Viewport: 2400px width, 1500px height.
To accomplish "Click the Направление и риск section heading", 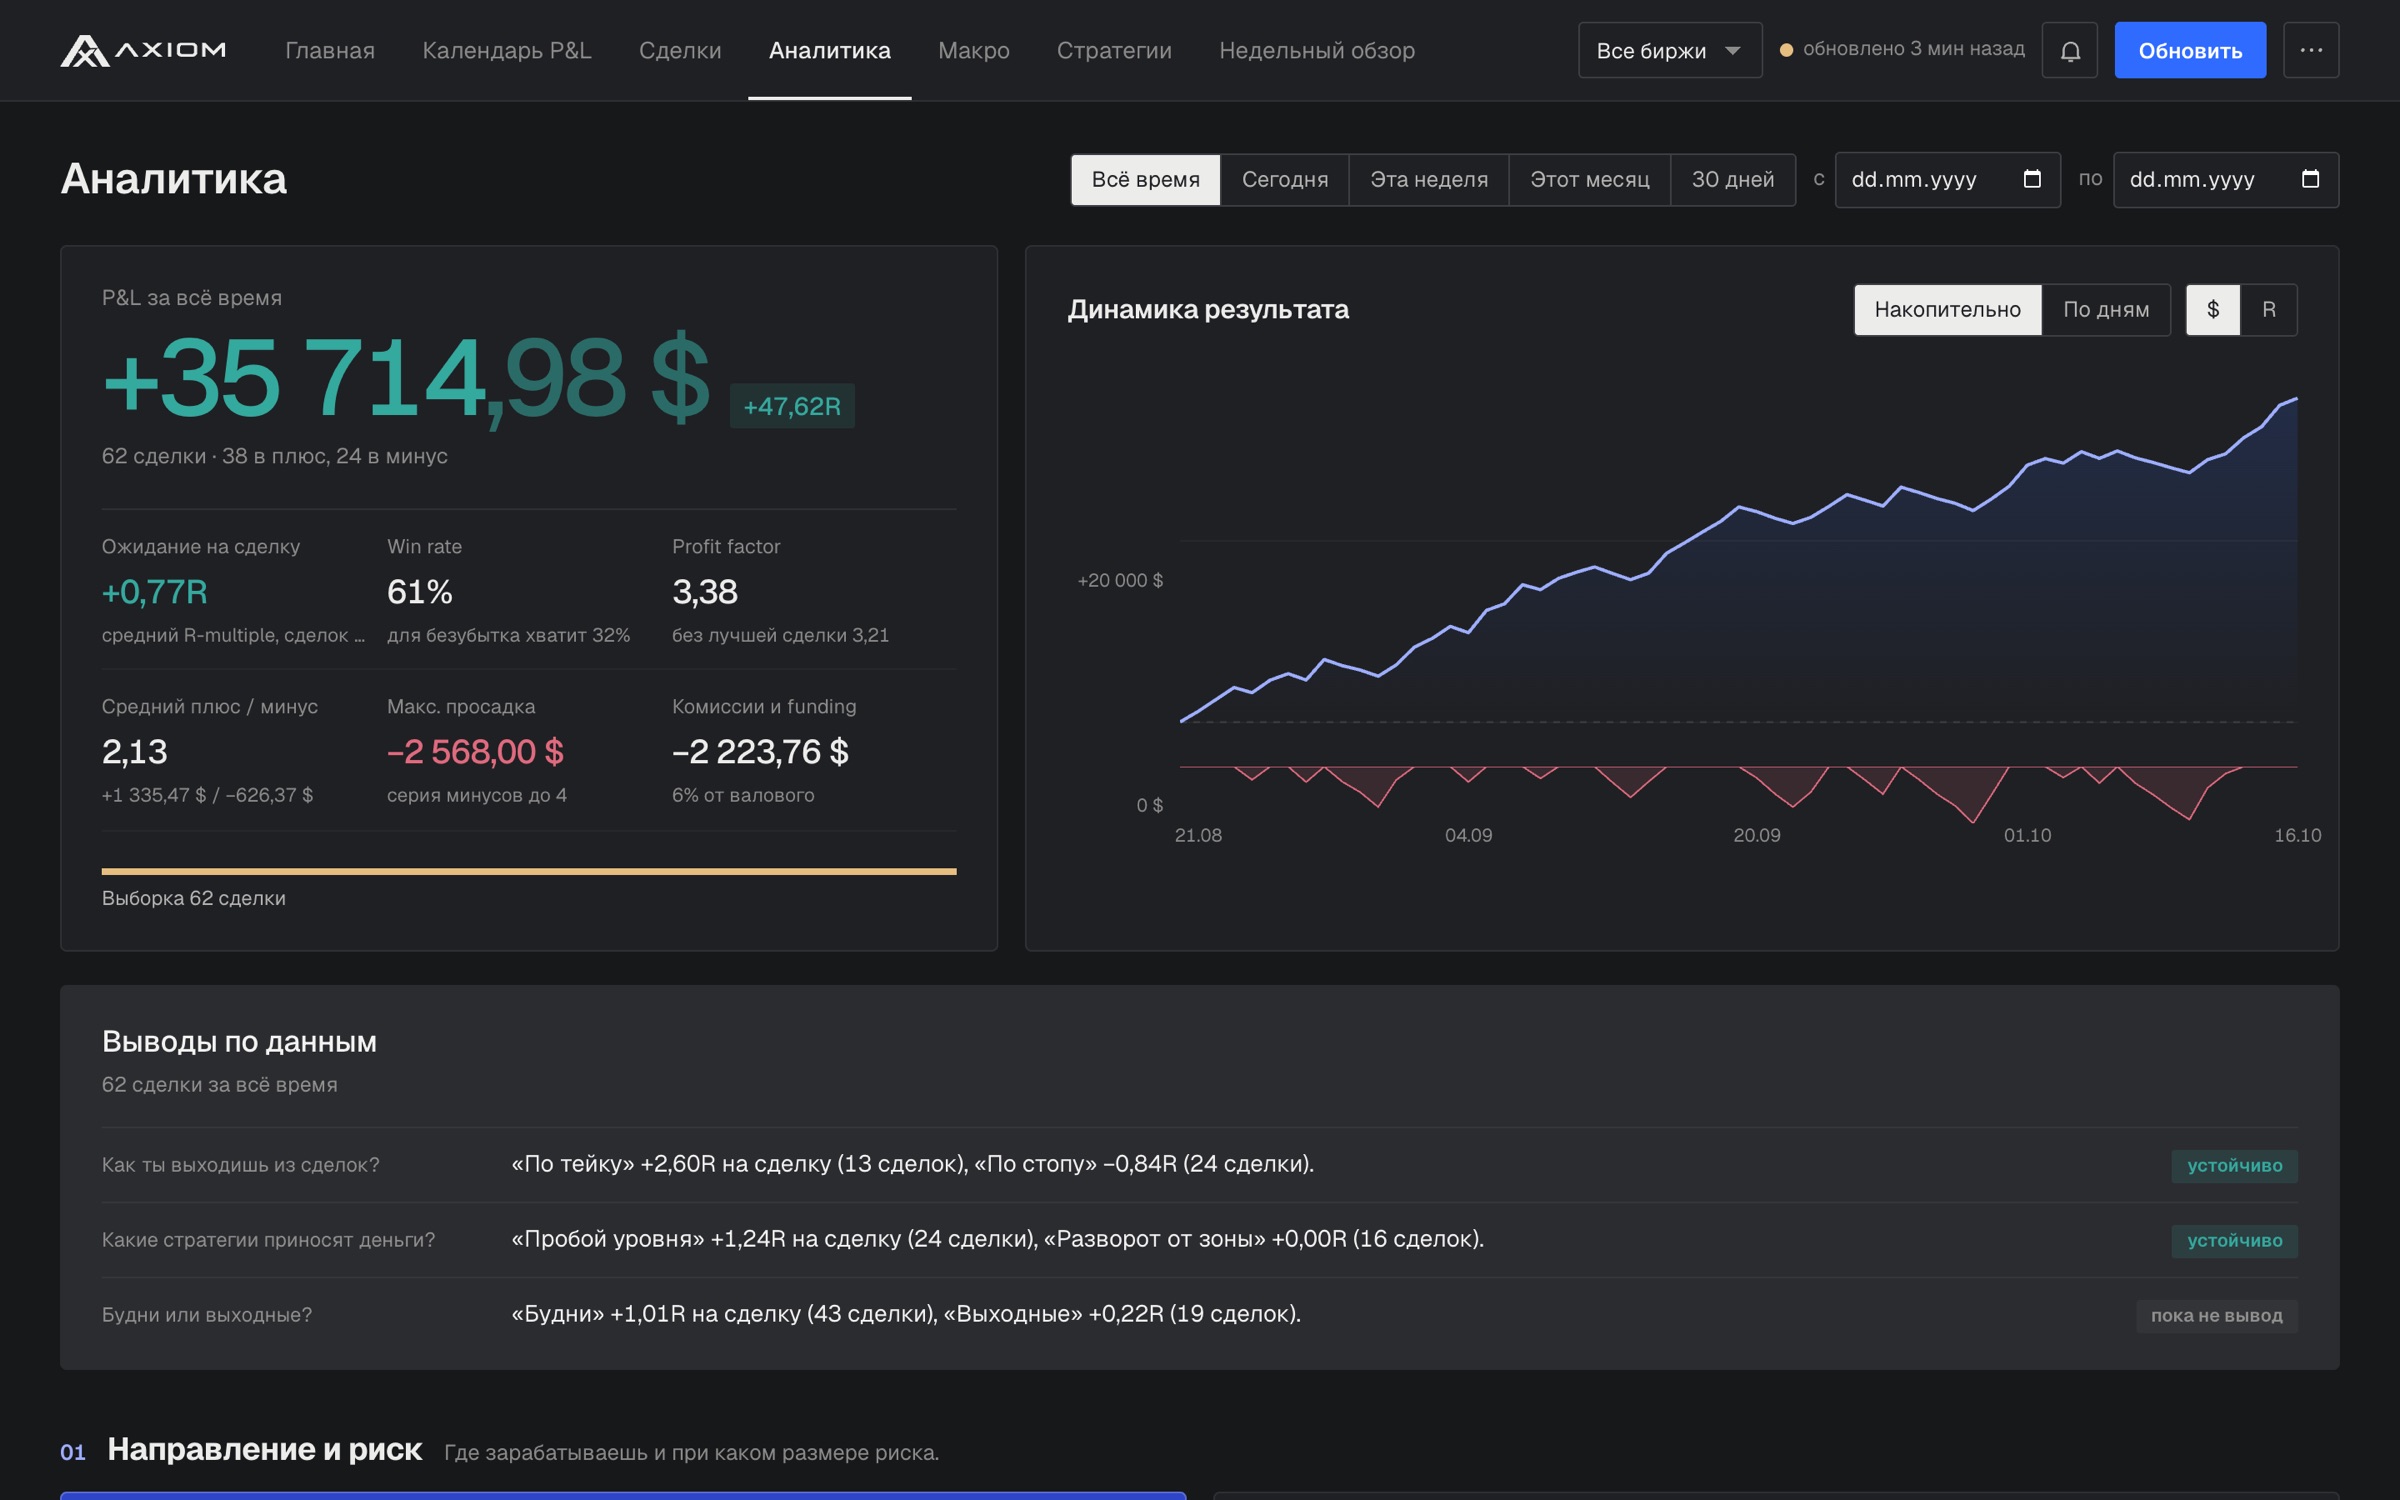I will click(264, 1450).
